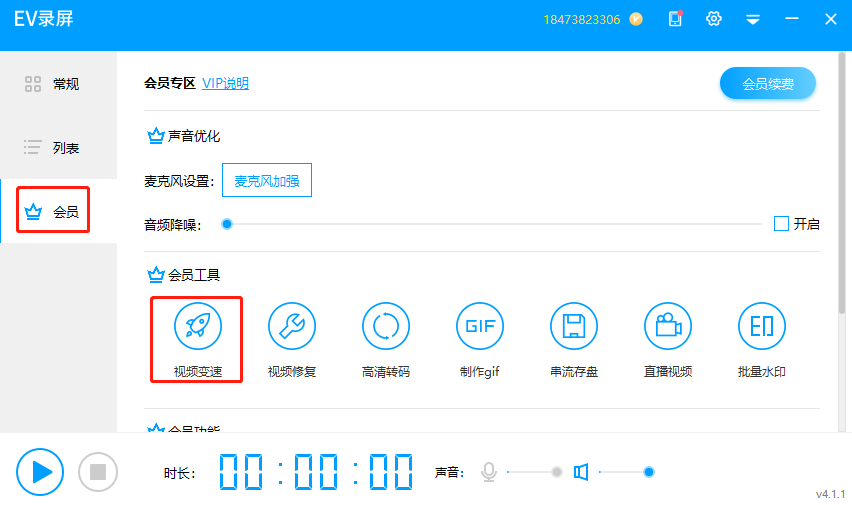Open the title bar dropdown menu arrow
Screen dimensions: 852x505
753,20
